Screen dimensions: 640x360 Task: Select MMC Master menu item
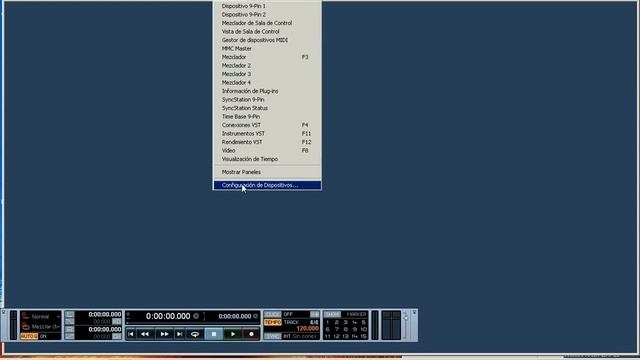(267, 49)
